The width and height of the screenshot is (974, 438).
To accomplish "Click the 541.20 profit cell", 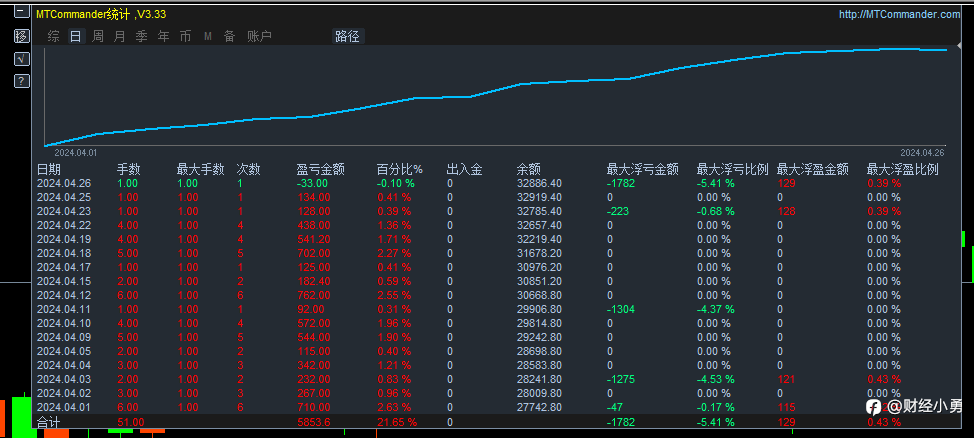I will [x=314, y=239].
